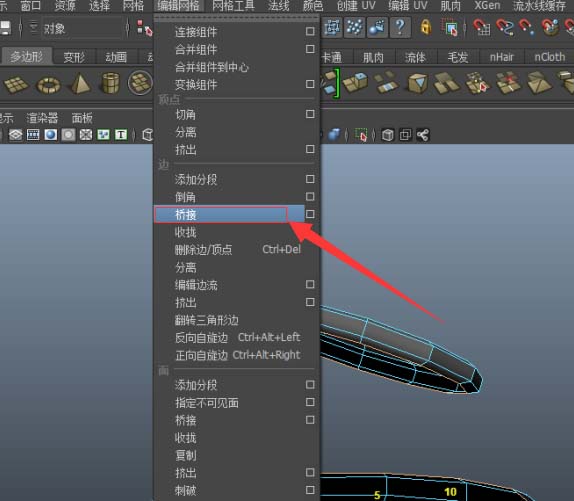Image resolution: width=574 pixels, height=501 pixels.
Task: Open option box for 编辑边流
Action: click(x=310, y=284)
